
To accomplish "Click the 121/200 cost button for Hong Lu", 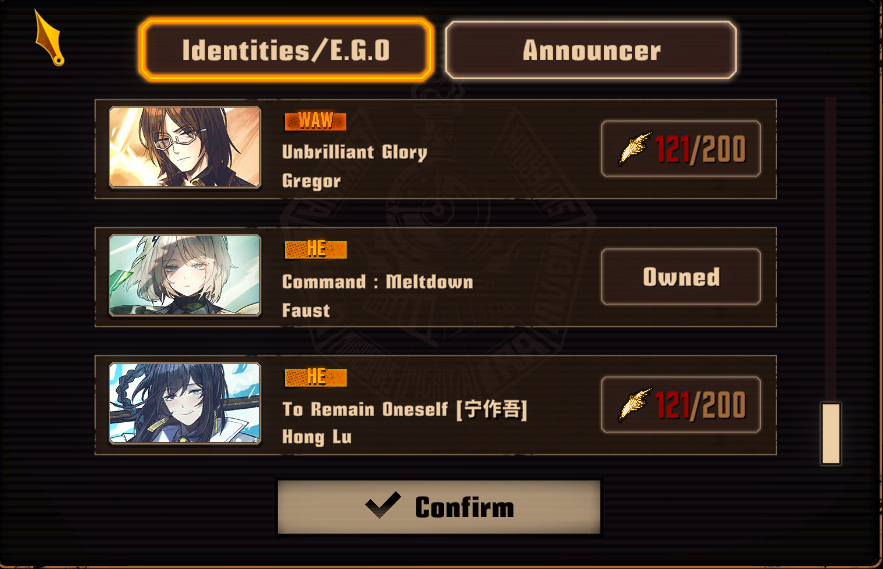I will click(x=681, y=404).
